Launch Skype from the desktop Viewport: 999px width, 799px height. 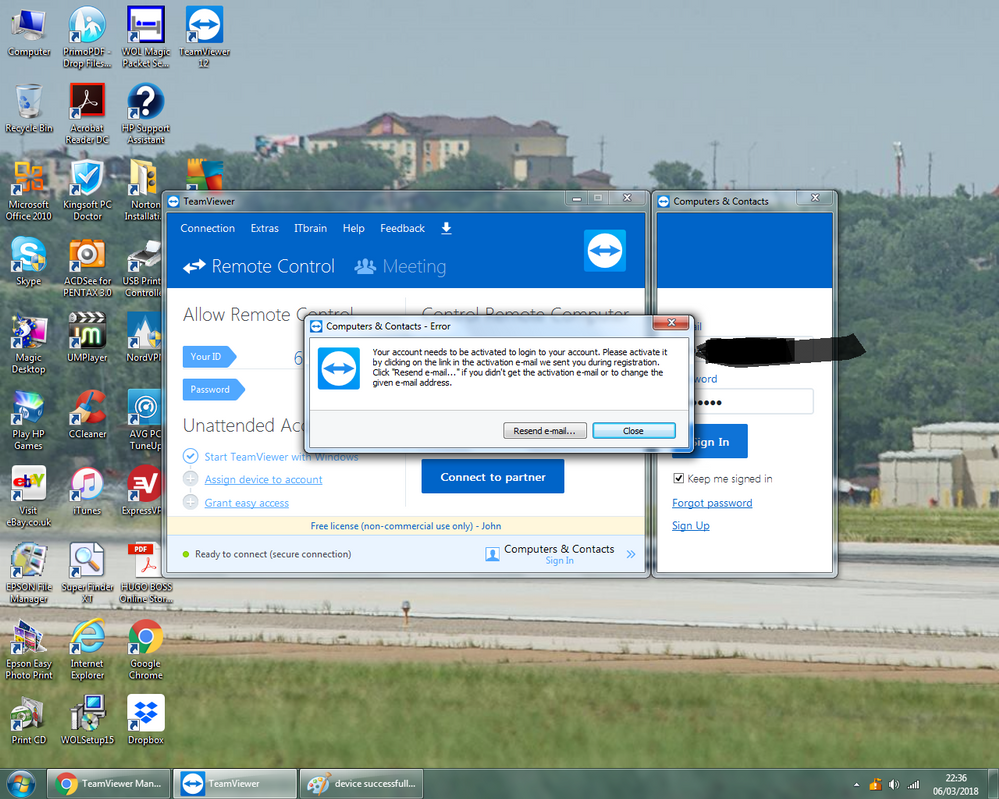[29, 261]
